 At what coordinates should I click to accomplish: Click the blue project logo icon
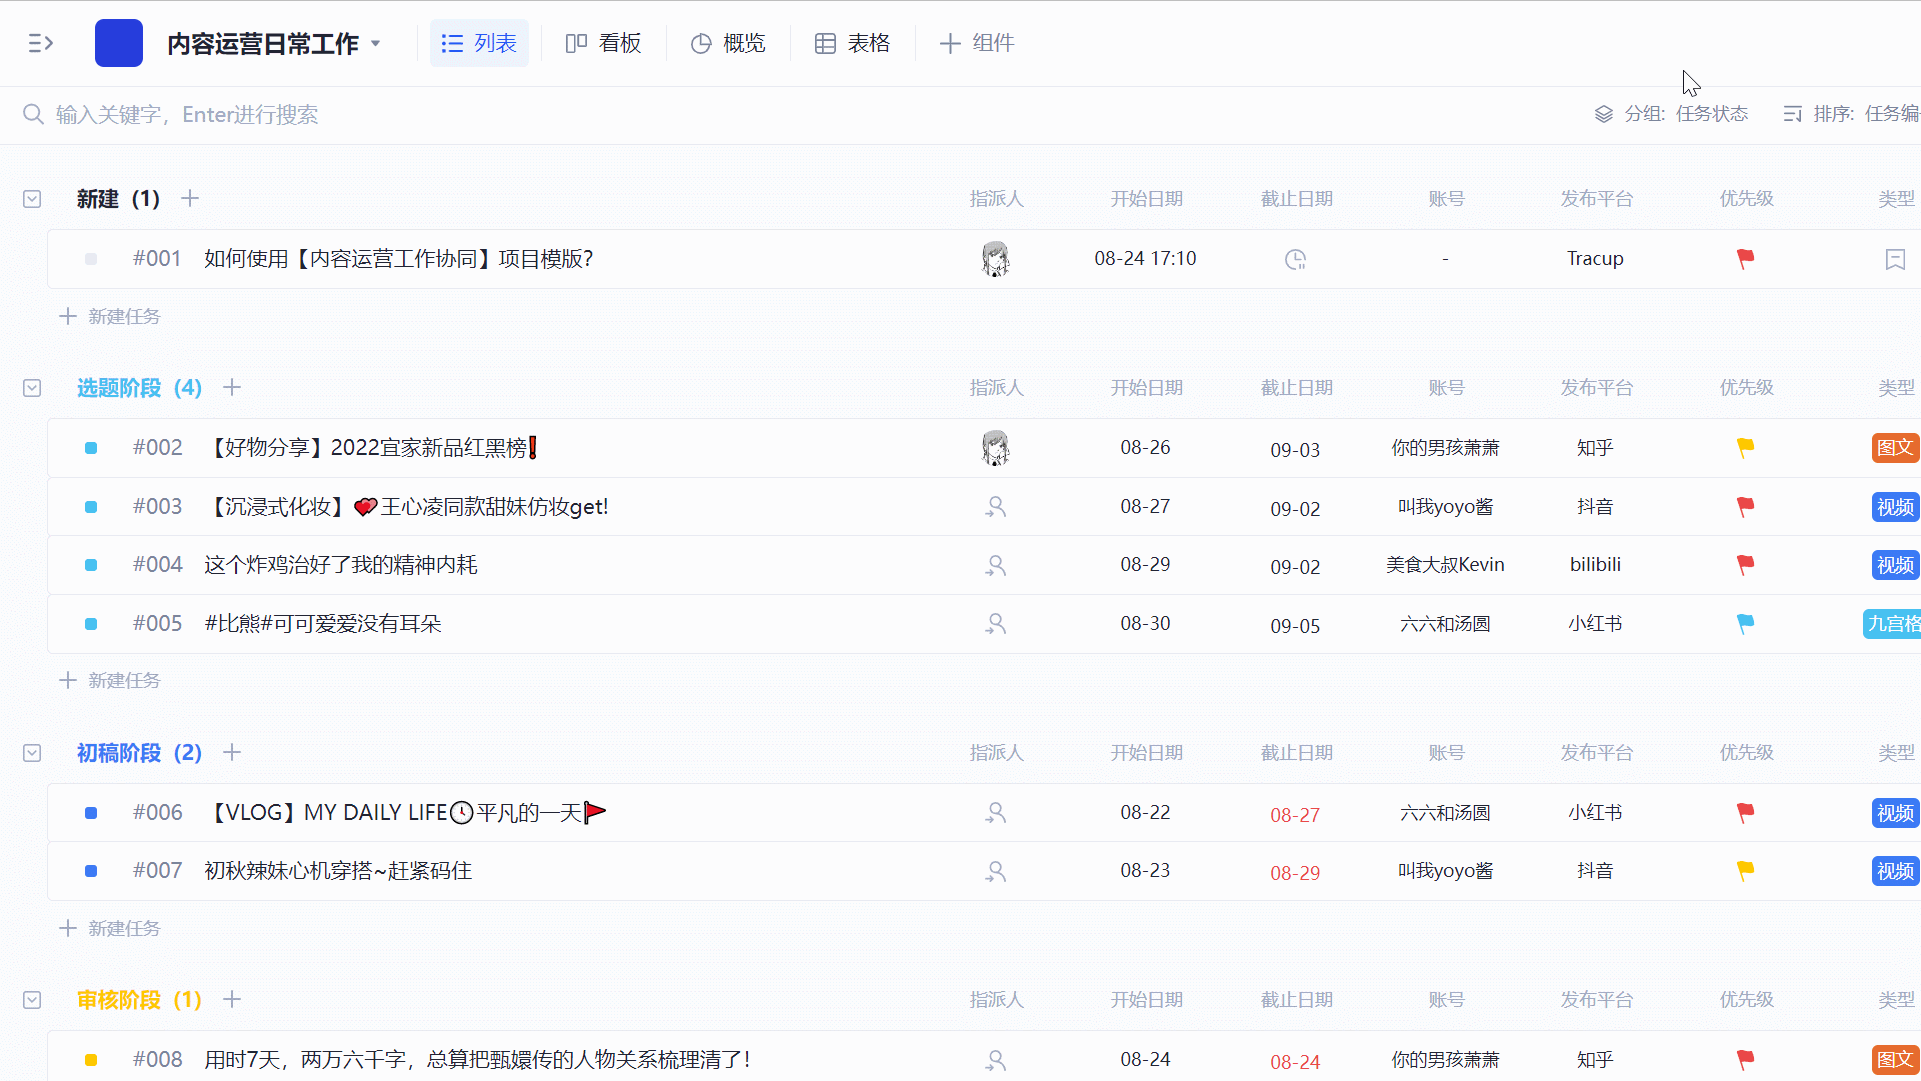118,43
